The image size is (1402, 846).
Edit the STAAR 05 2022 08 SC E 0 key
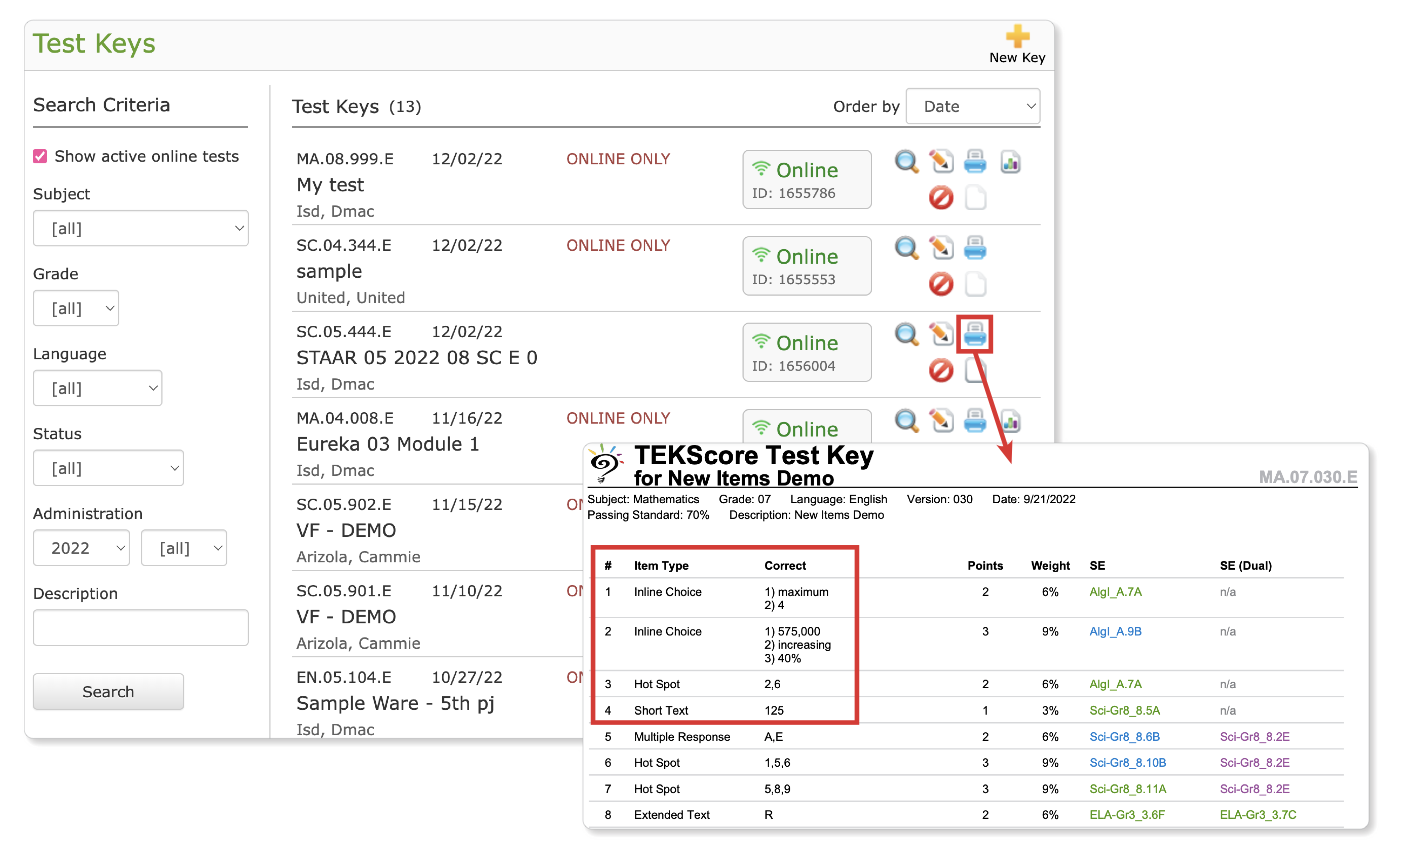point(941,334)
